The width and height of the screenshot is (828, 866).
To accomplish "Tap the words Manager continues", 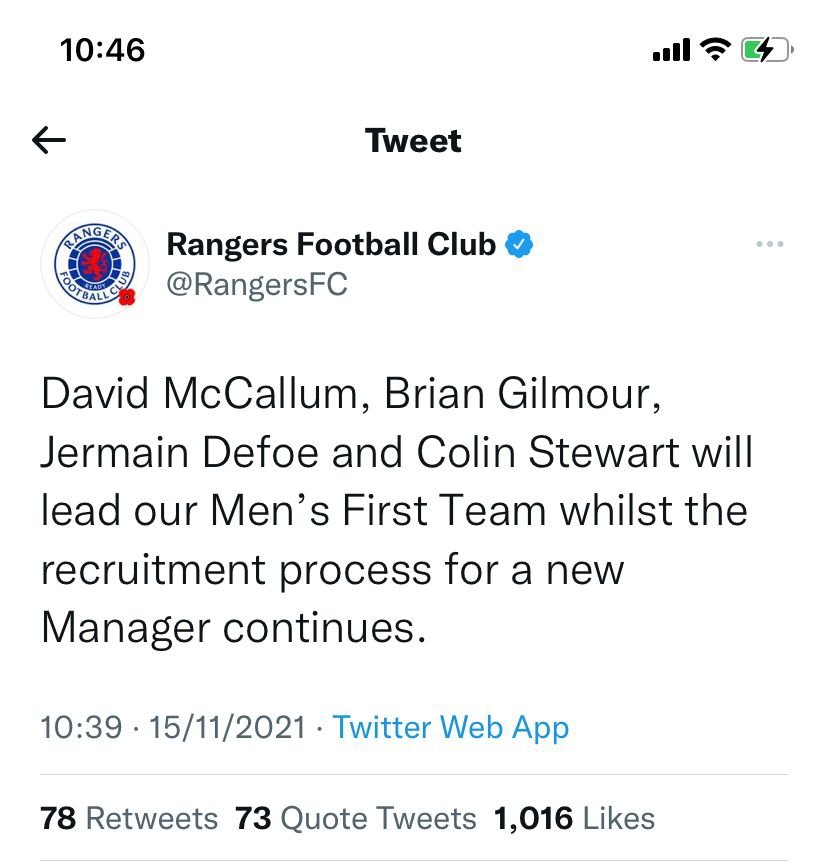I will pyautogui.click(x=234, y=629).
